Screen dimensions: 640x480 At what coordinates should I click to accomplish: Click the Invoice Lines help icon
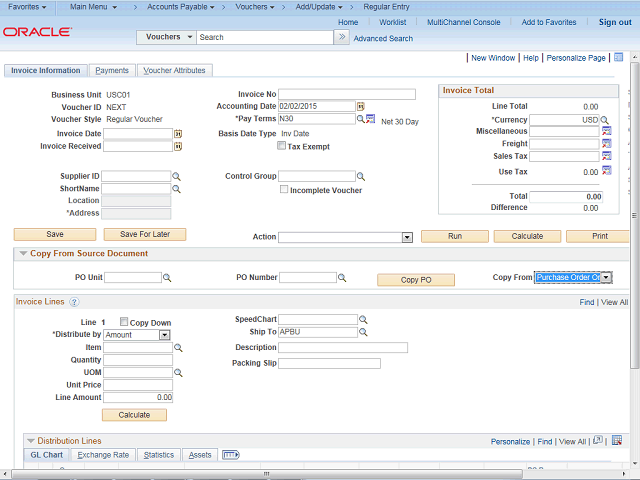coord(74,302)
